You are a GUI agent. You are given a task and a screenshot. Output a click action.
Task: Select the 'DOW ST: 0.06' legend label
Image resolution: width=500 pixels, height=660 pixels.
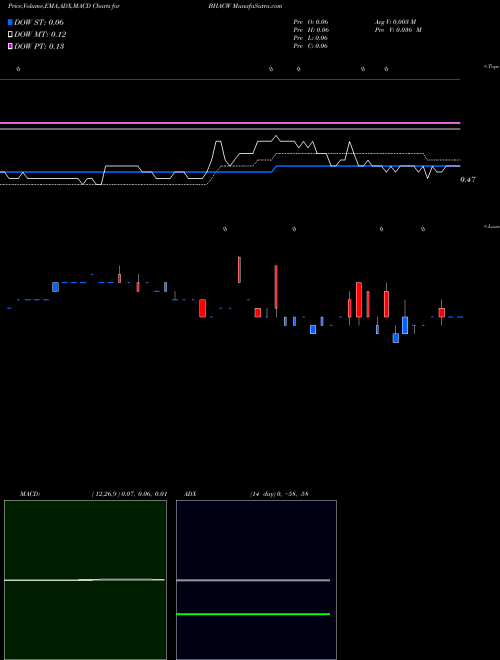pyautogui.click(x=39, y=22)
